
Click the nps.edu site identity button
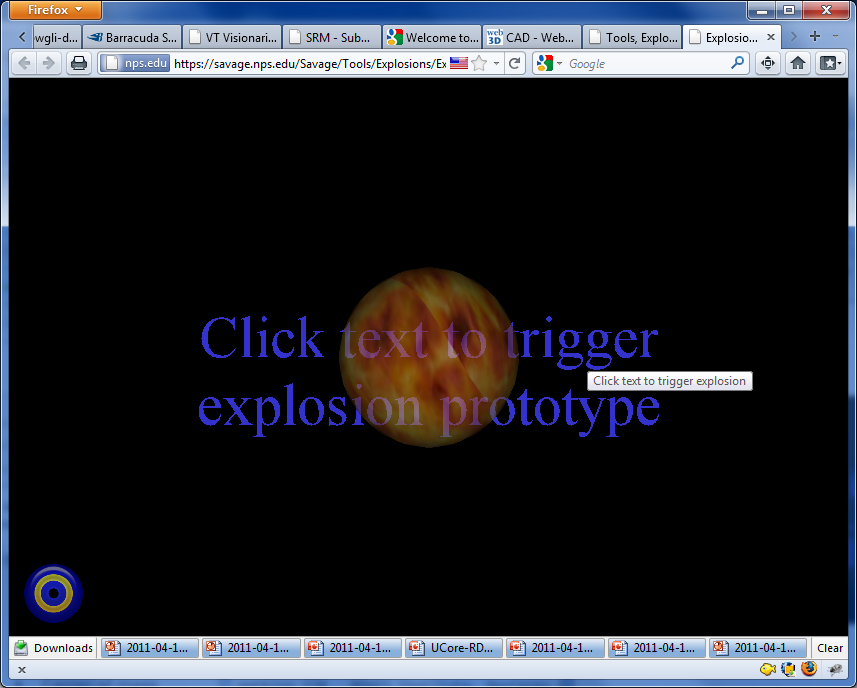tap(134, 63)
